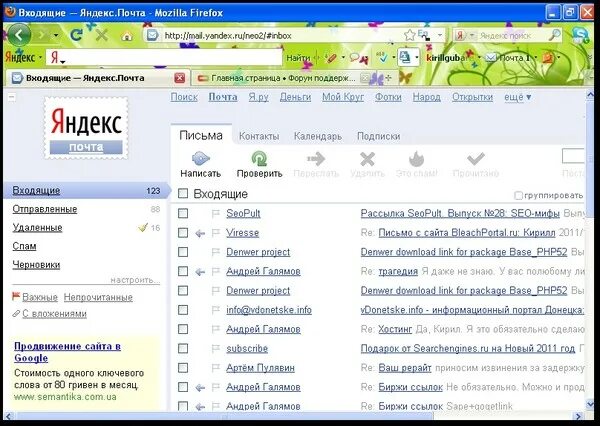The height and width of the screenshot is (426, 600).
Task: Tick the checkbox on the трагедия message row
Action: [183, 271]
